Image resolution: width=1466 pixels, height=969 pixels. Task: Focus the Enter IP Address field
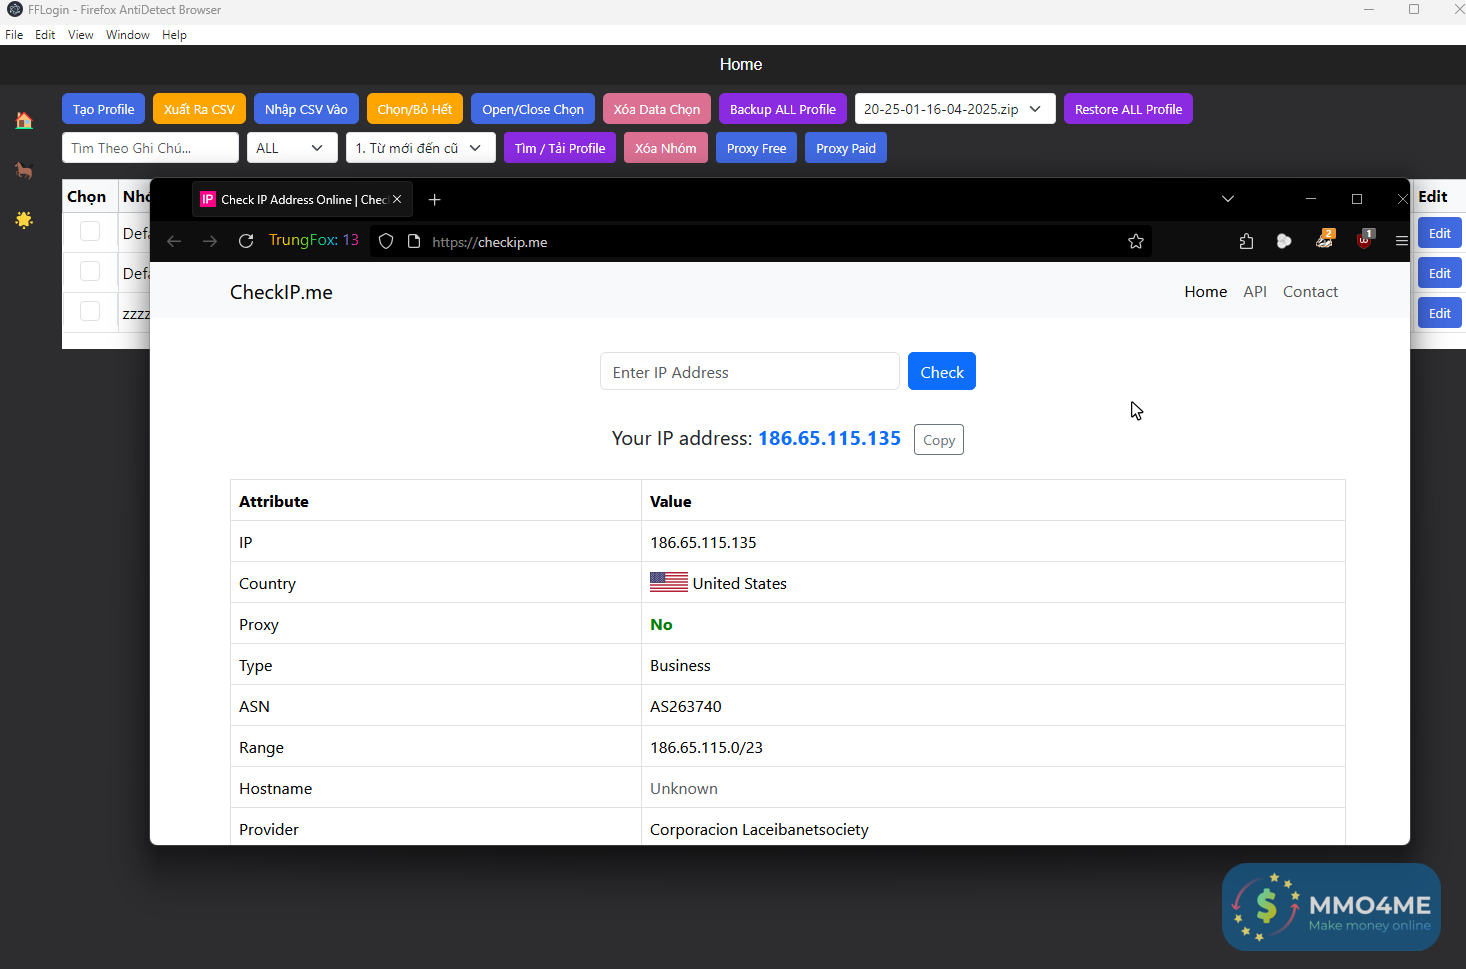[x=750, y=372]
